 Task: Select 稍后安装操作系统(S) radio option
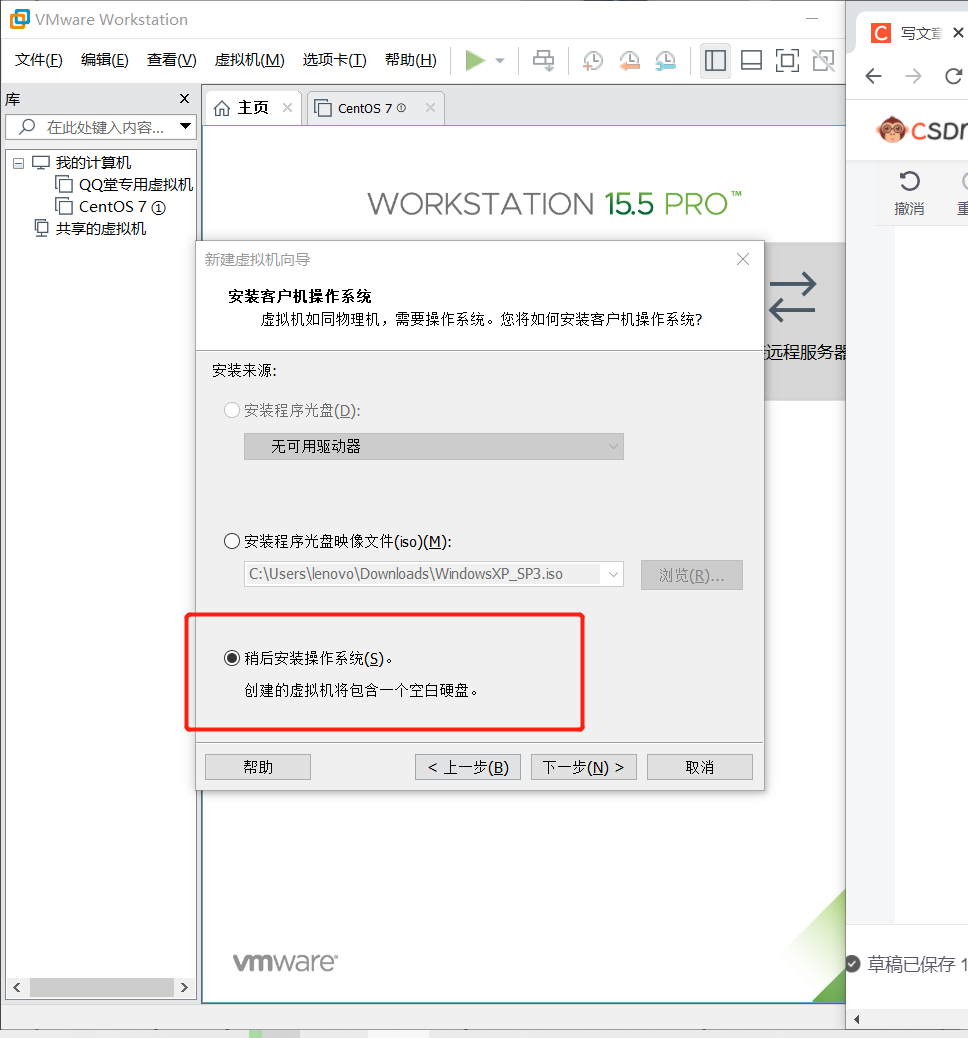pos(232,658)
